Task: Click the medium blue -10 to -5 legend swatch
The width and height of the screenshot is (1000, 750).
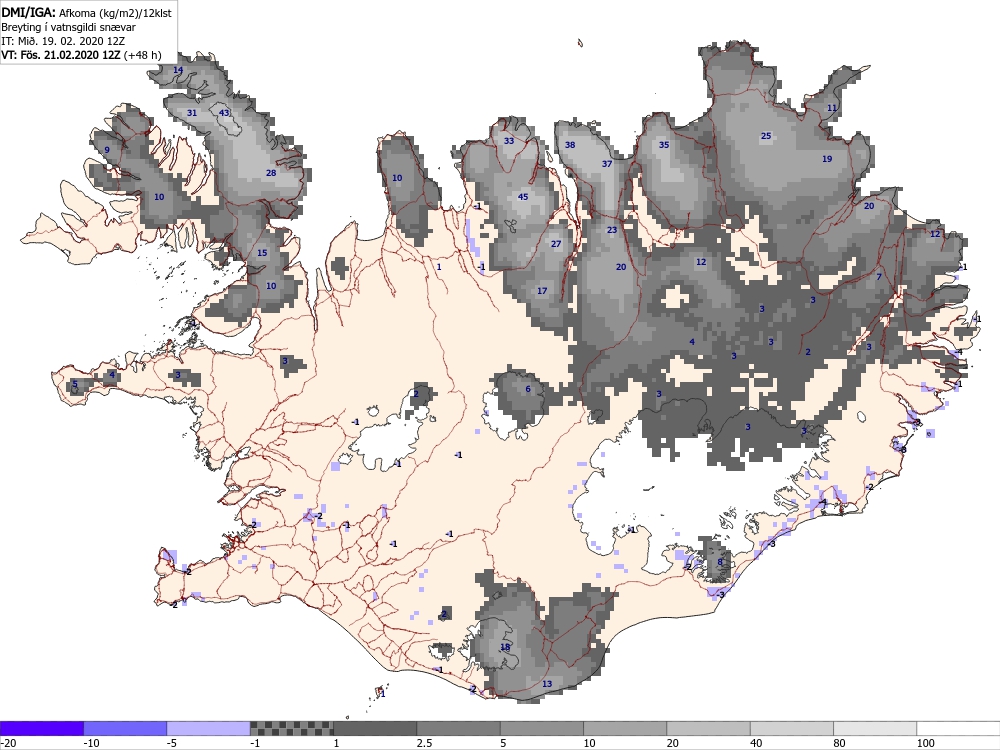Action: pyautogui.click(x=125, y=728)
